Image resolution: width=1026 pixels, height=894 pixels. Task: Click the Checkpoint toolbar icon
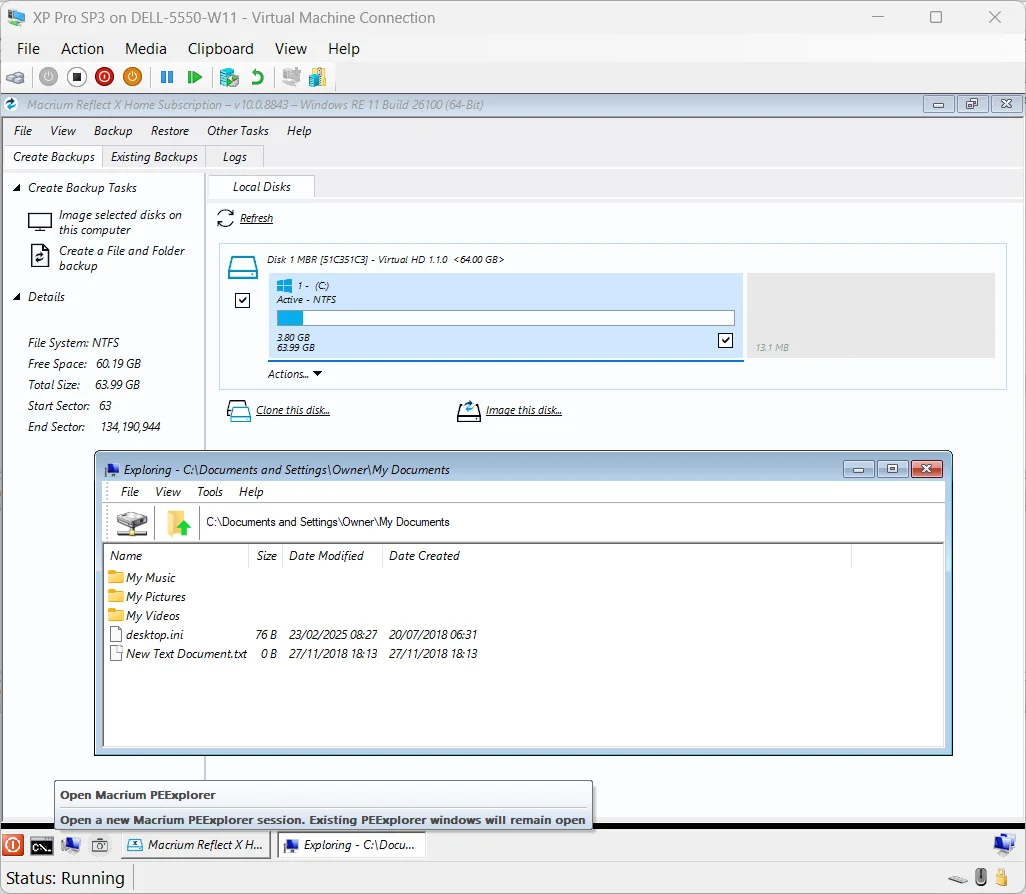point(229,77)
